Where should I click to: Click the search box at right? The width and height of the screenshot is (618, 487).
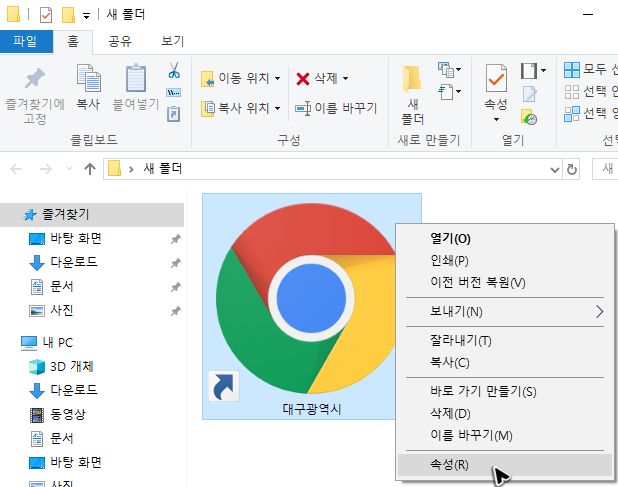[605, 169]
